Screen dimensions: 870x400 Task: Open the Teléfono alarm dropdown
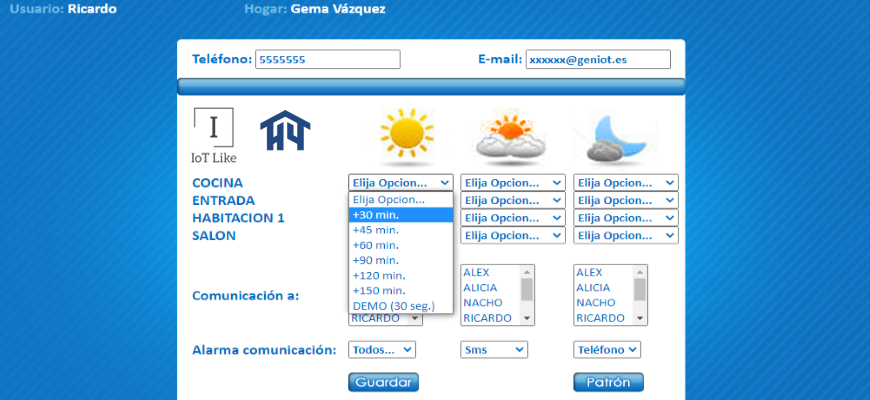[607, 350]
